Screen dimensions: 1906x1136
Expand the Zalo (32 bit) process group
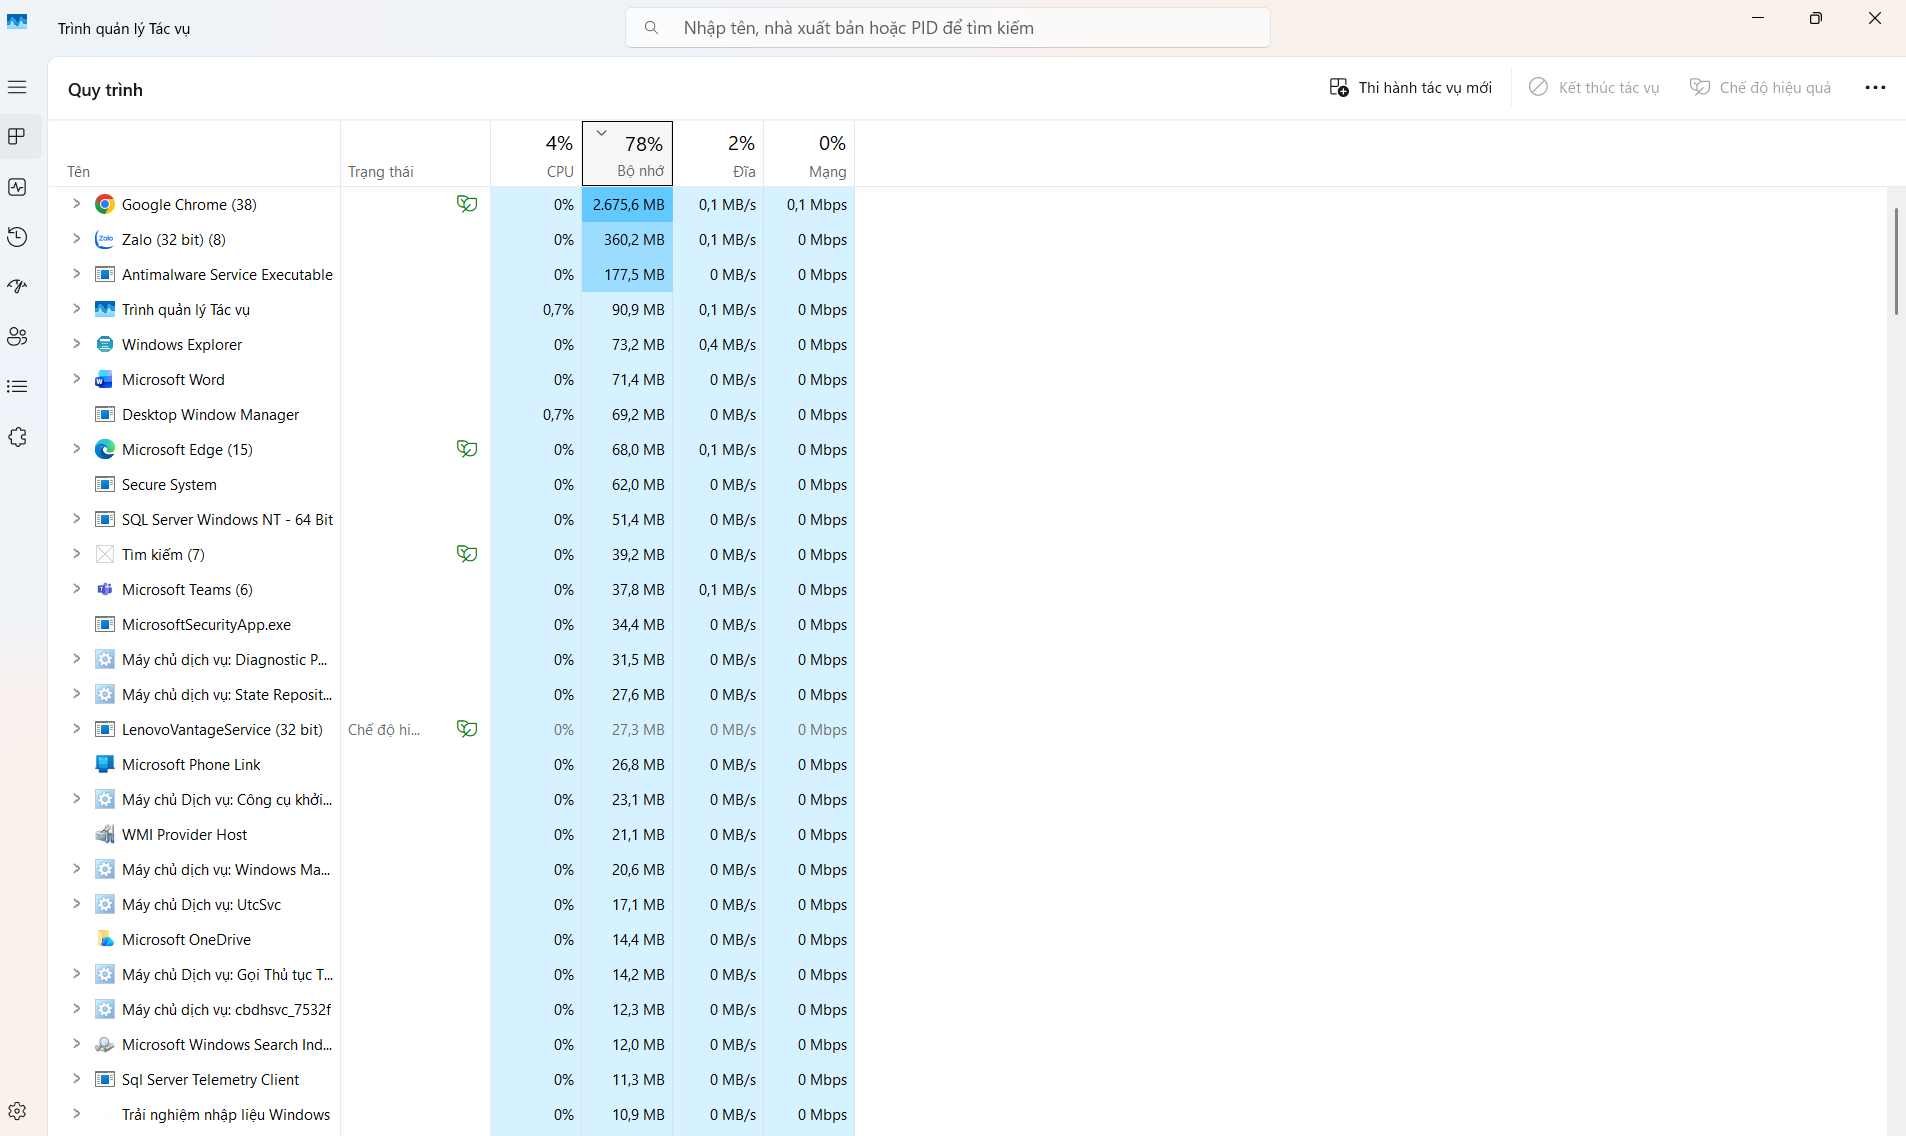pyautogui.click(x=76, y=239)
